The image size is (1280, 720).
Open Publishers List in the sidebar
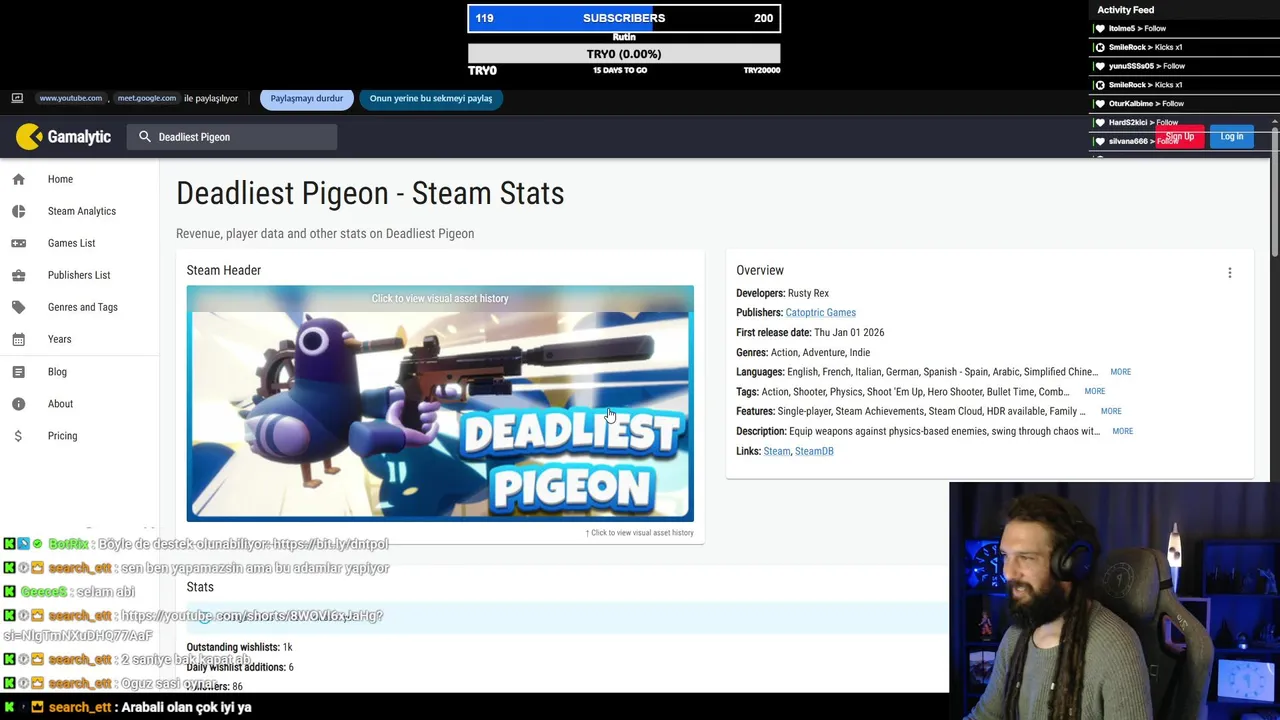(x=79, y=275)
